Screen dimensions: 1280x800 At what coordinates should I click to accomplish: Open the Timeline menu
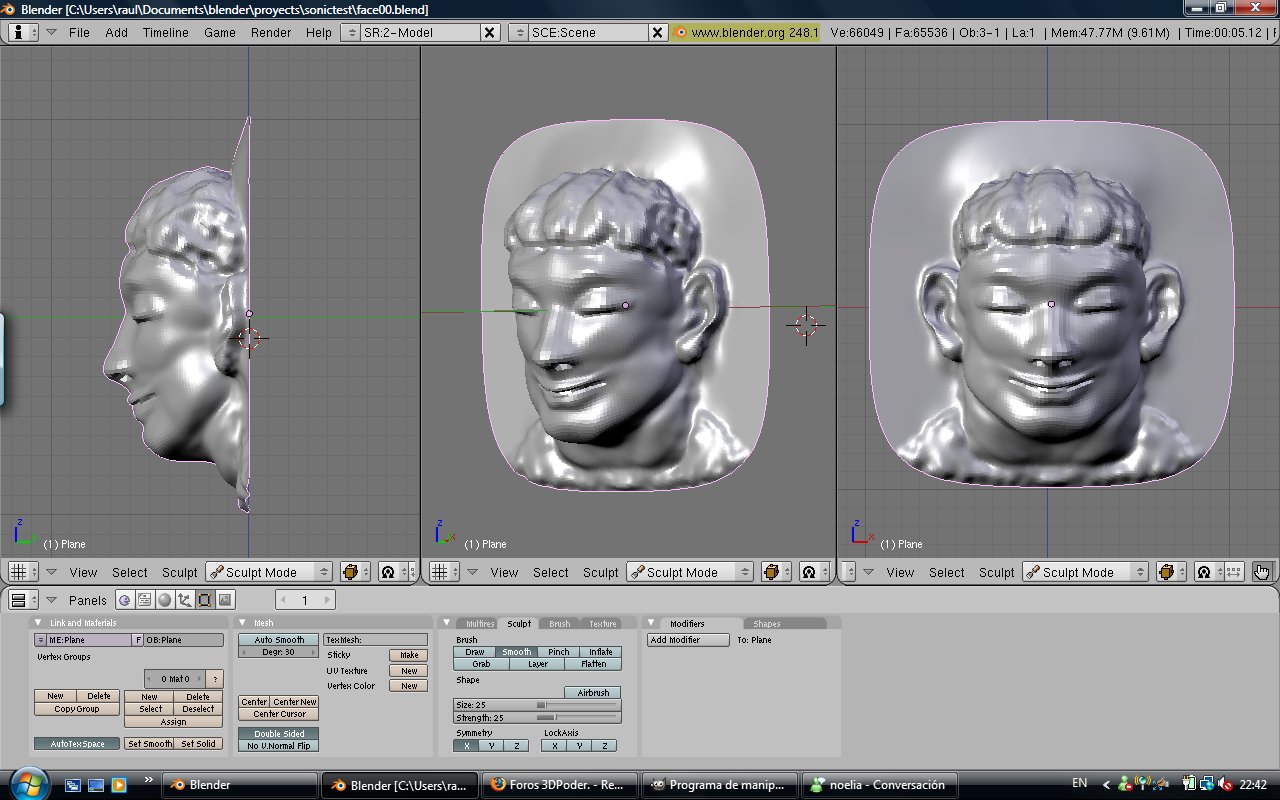click(x=166, y=32)
